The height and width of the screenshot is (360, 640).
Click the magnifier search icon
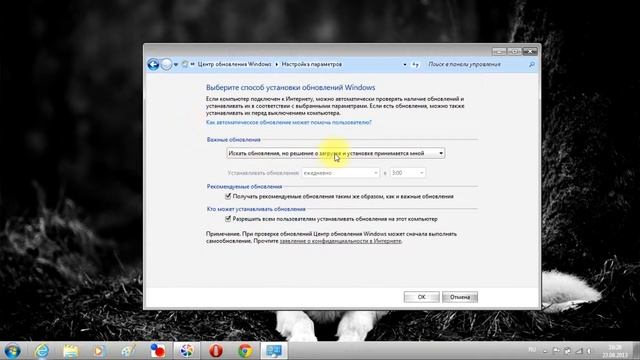532,64
